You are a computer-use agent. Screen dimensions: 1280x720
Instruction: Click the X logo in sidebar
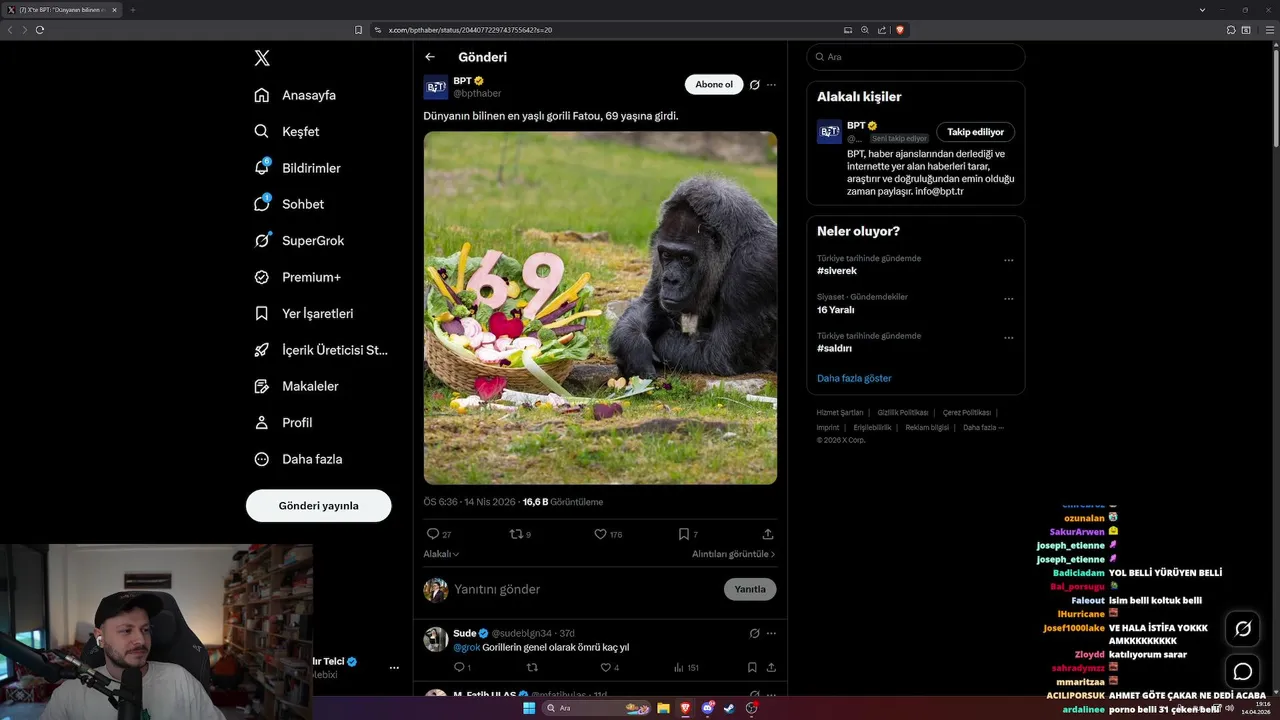click(262, 58)
